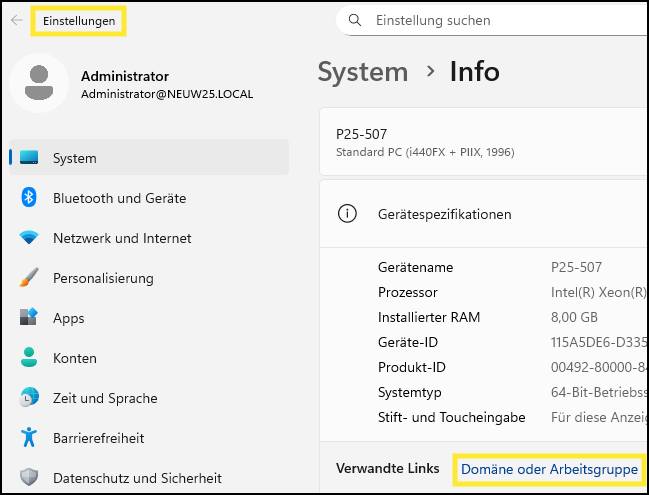Click the Datenschutz shield icon

pyautogui.click(x=29, y=477)
